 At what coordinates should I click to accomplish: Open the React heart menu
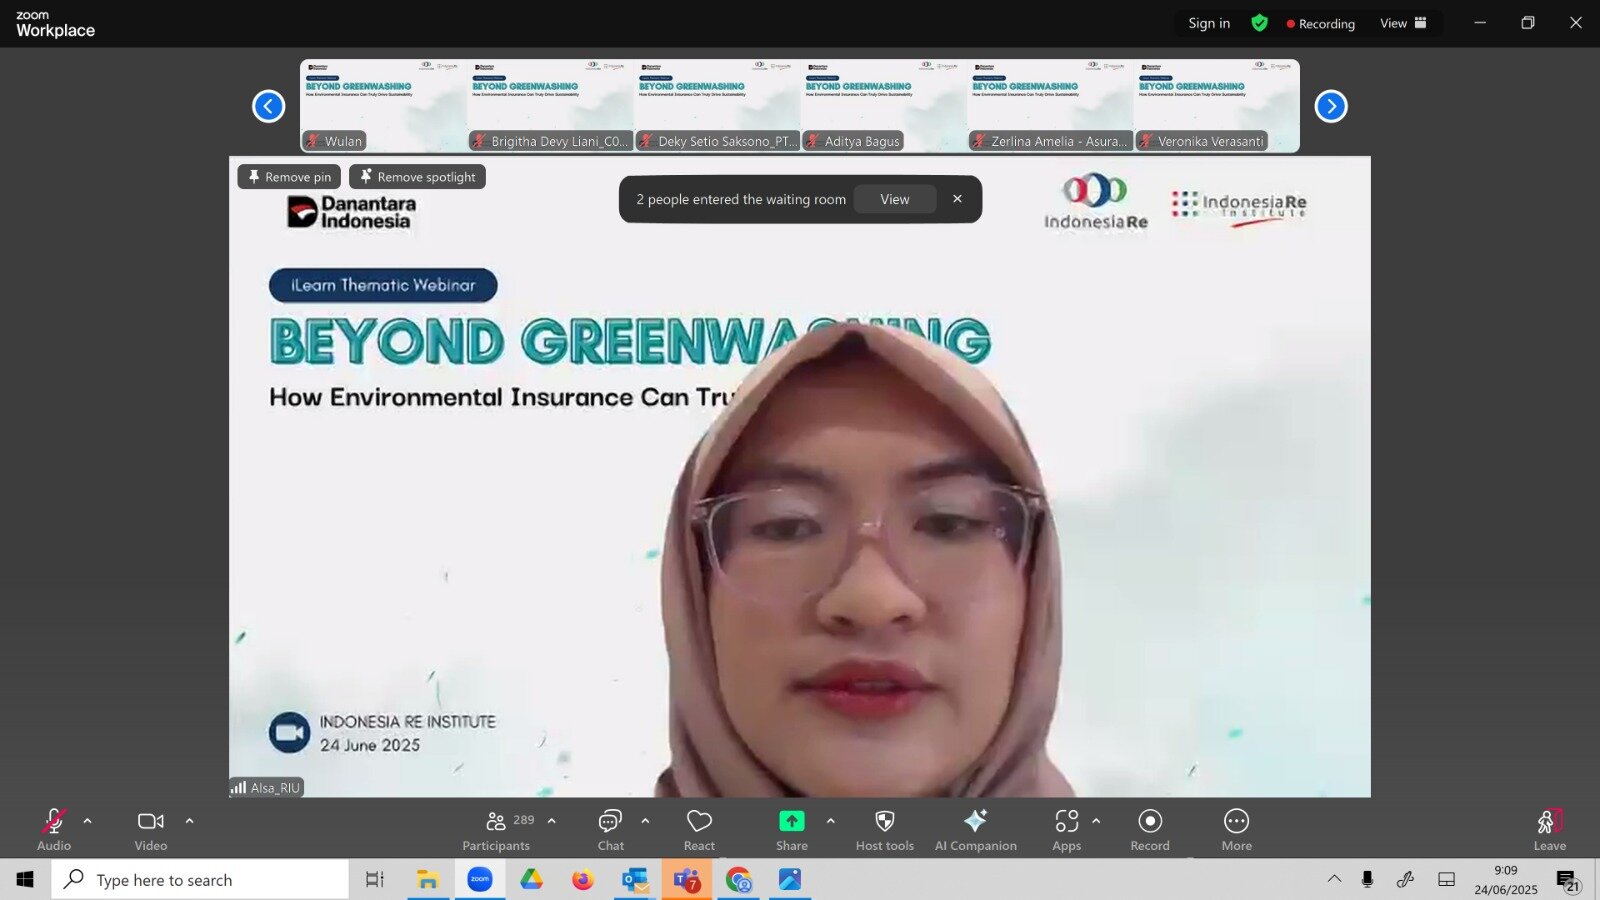699,830
